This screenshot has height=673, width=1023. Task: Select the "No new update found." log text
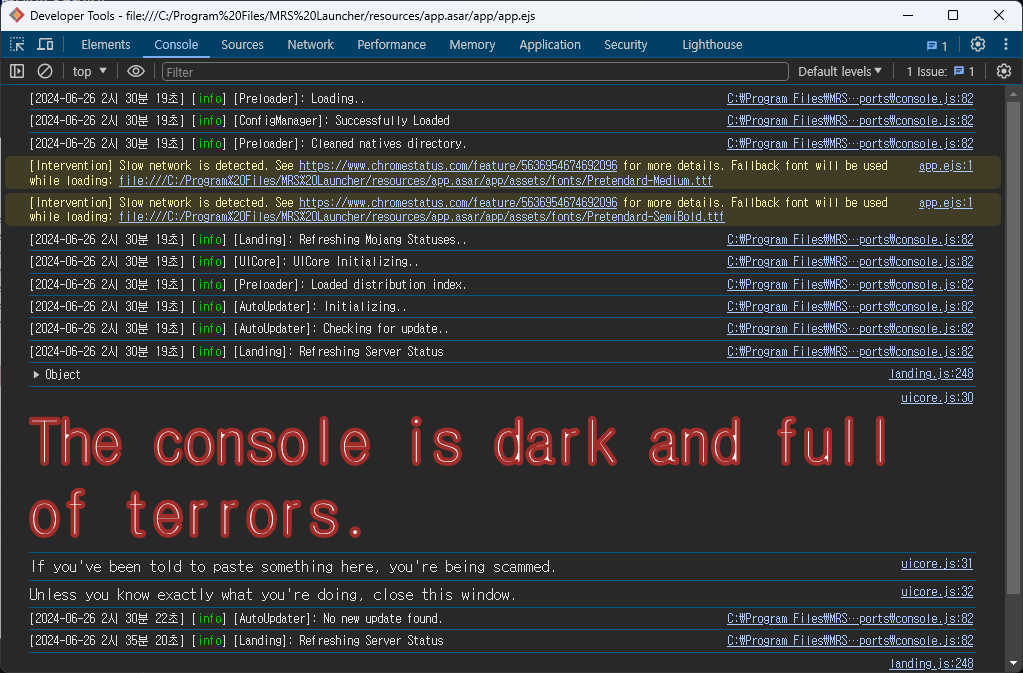click(383, 618)
